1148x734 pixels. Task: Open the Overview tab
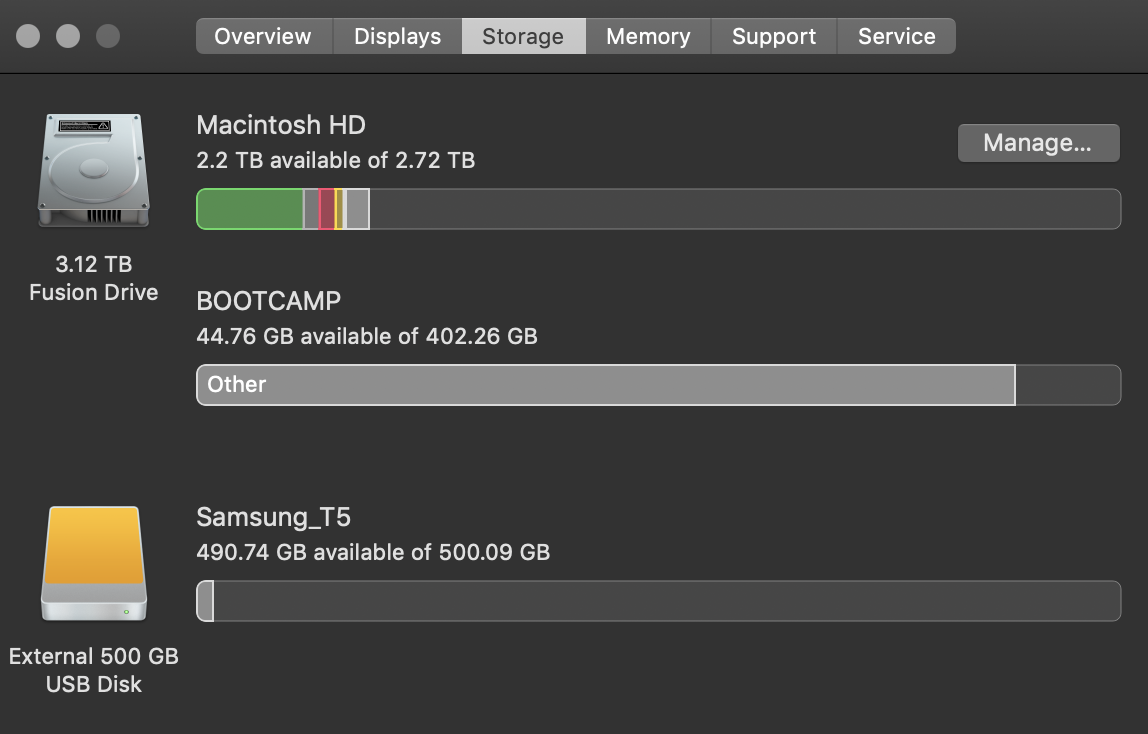(x=263, y=37)
